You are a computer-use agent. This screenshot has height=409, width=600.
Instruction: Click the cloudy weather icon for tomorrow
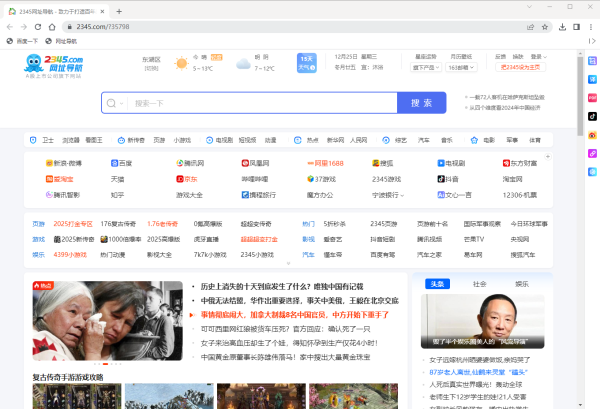(243, 64)
